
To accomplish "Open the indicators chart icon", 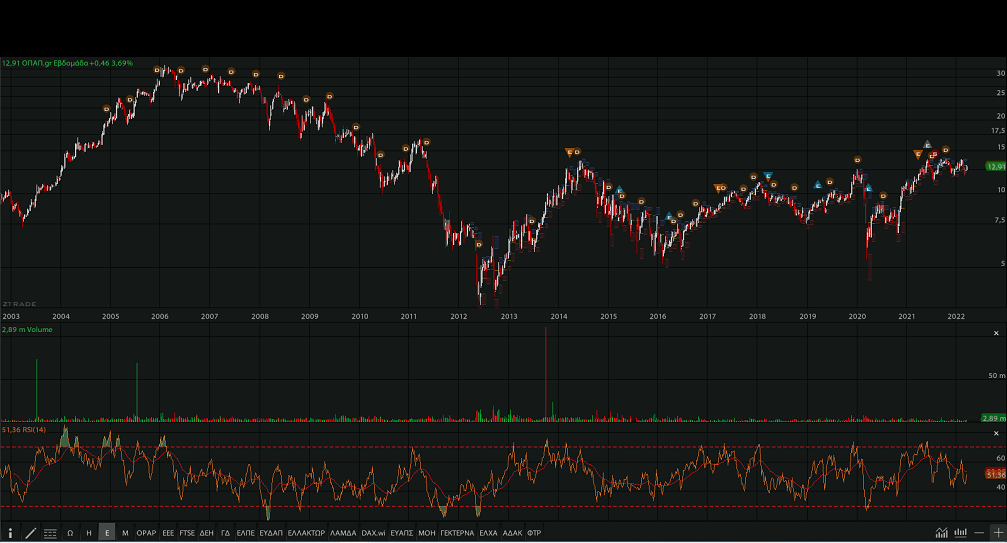I will tap(941, 532).
